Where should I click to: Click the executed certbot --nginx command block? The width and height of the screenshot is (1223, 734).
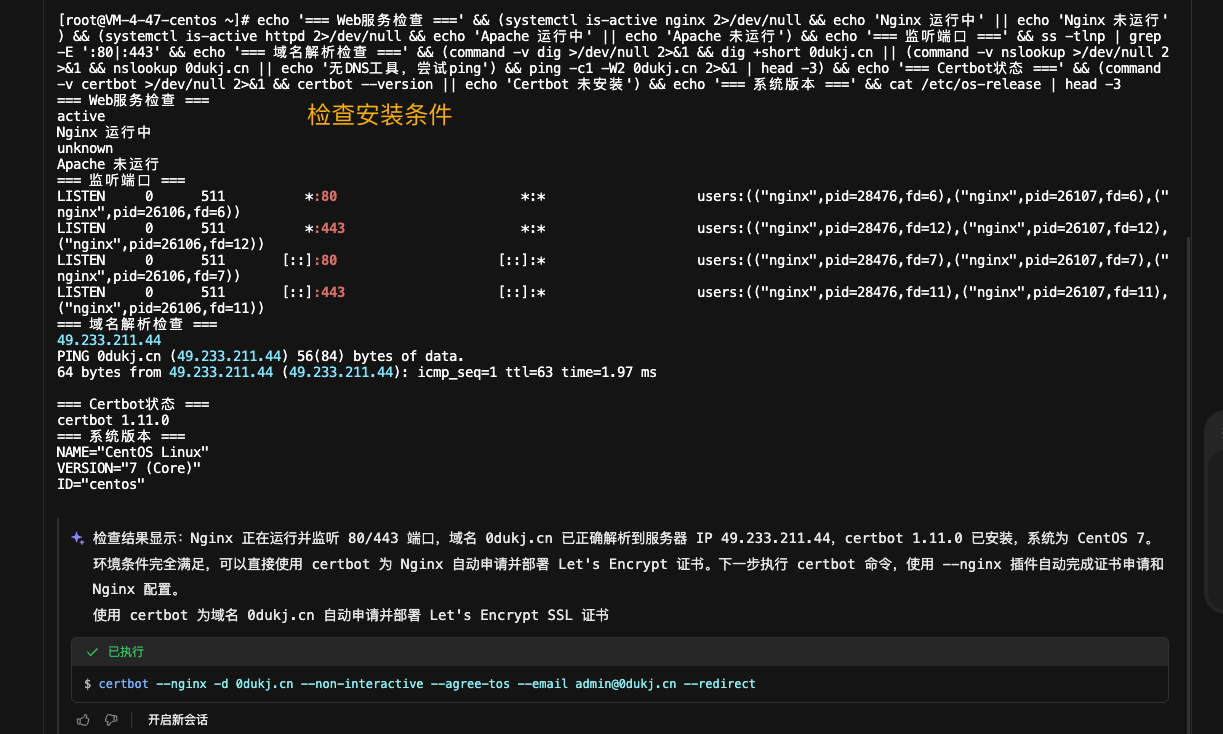coord(619,684)
